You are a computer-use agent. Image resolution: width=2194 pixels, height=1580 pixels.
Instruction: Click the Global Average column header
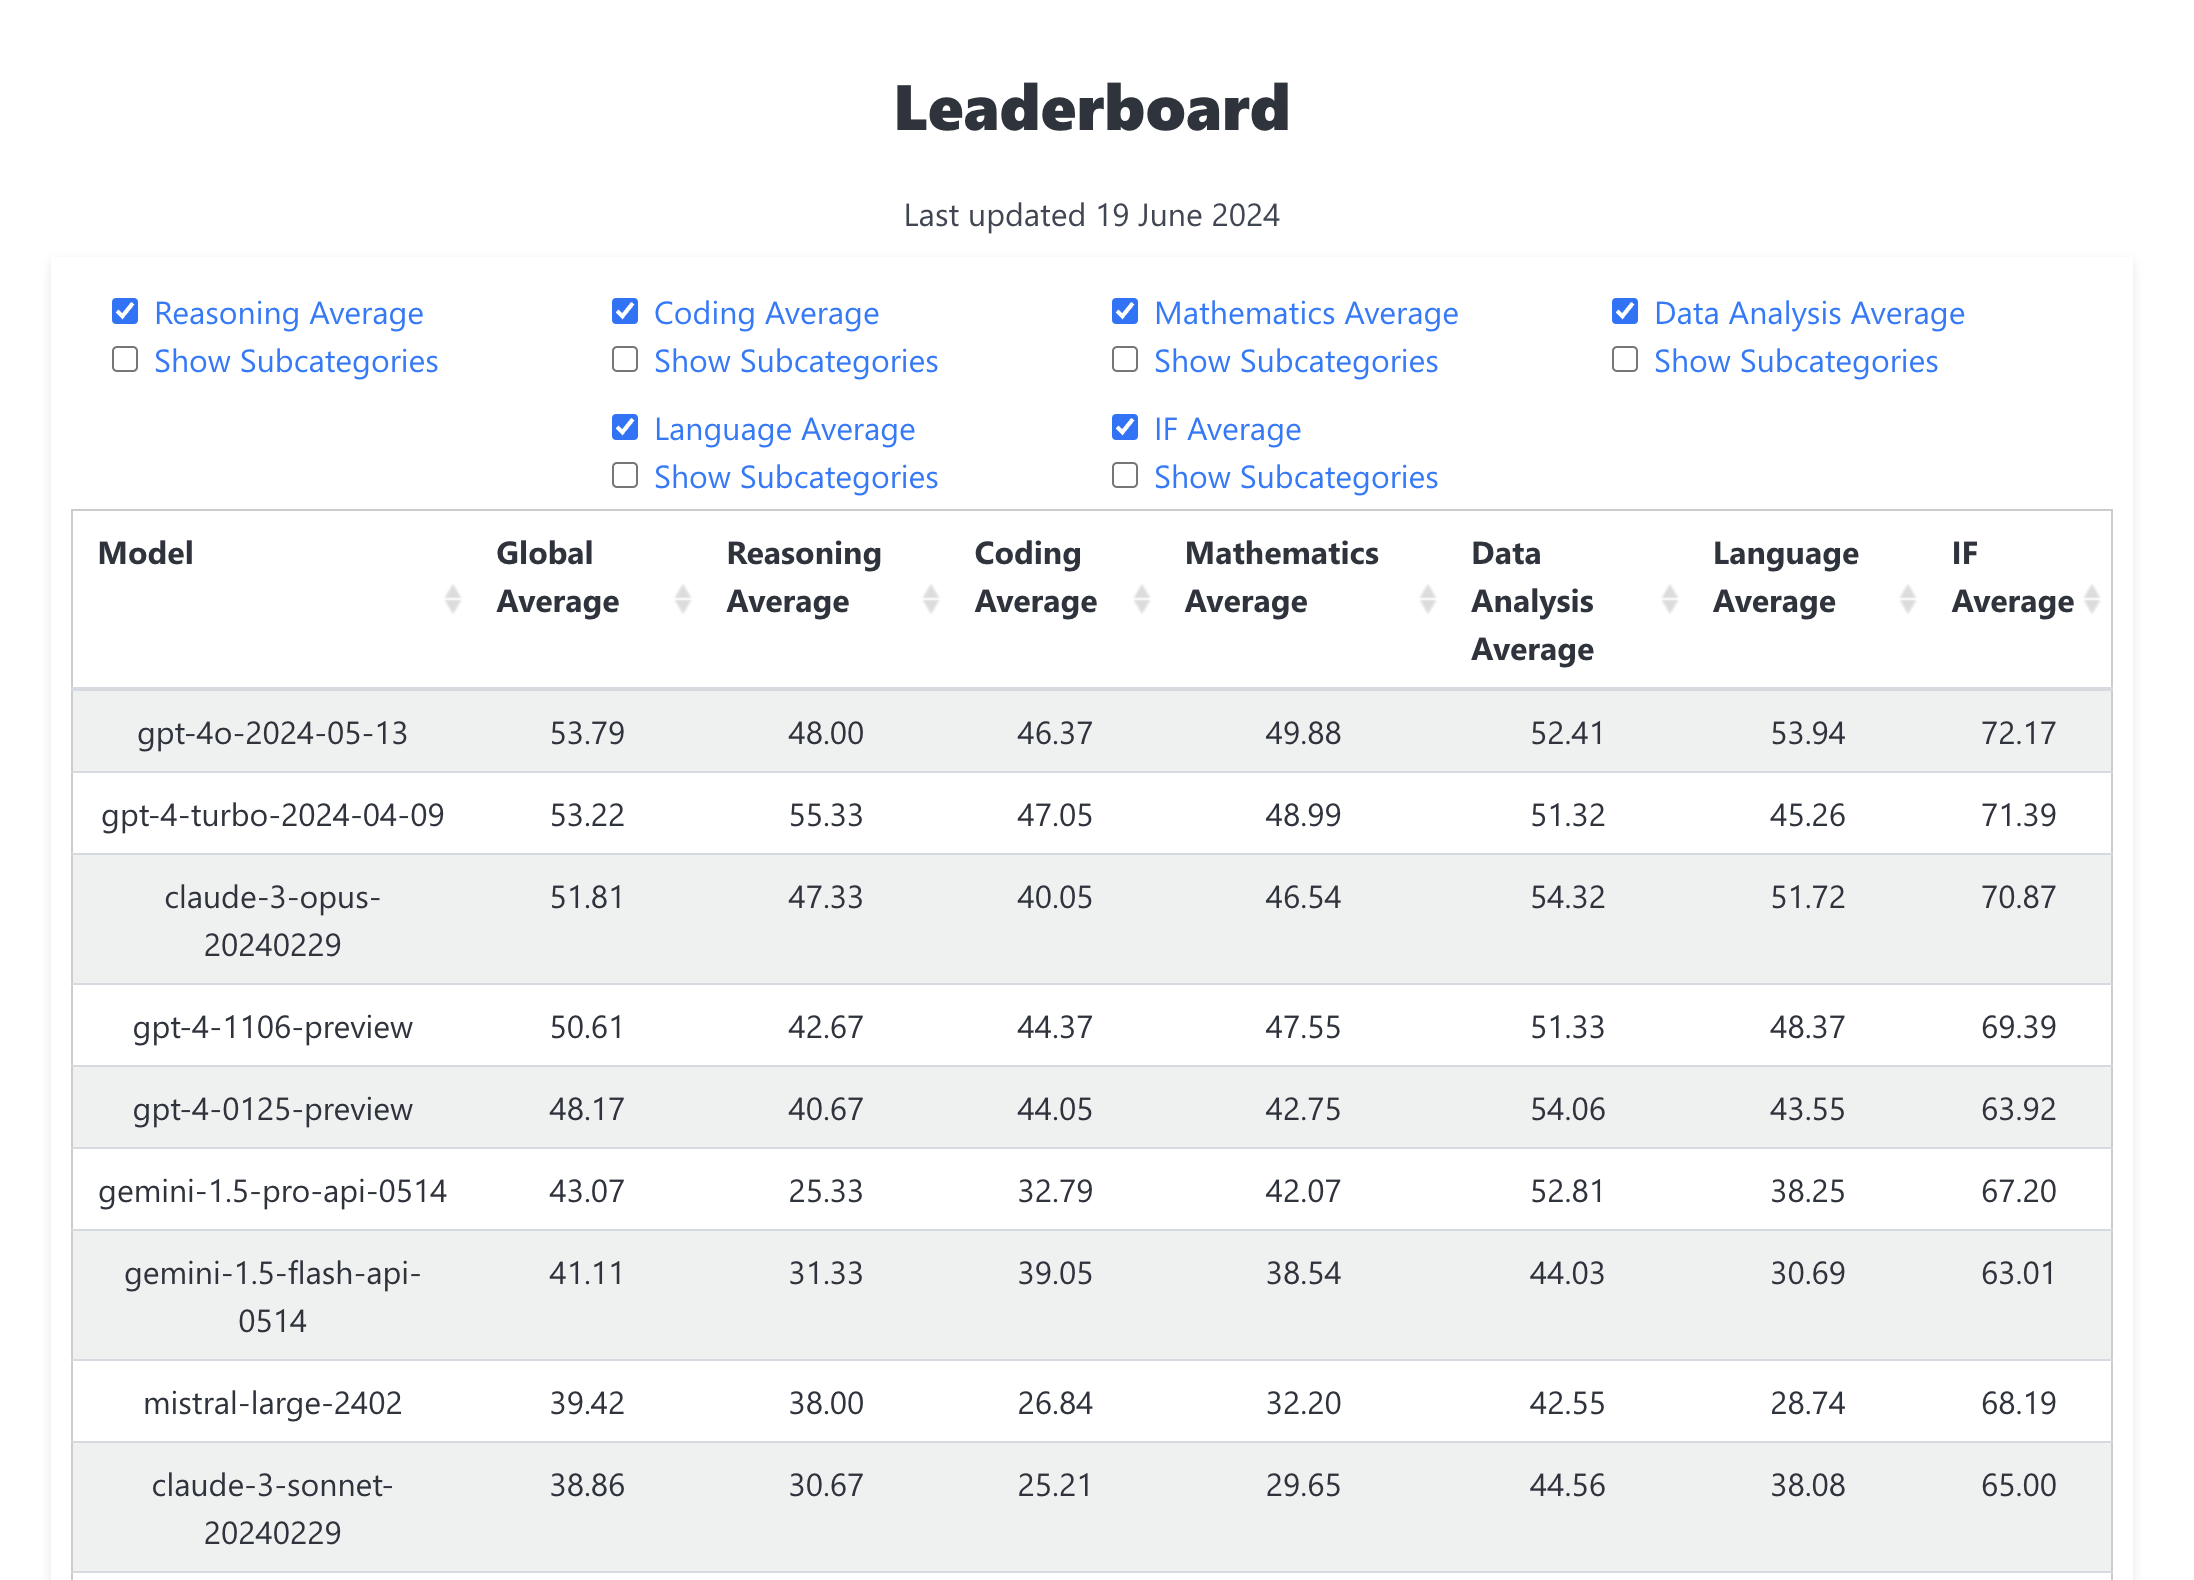pos(557,577)
